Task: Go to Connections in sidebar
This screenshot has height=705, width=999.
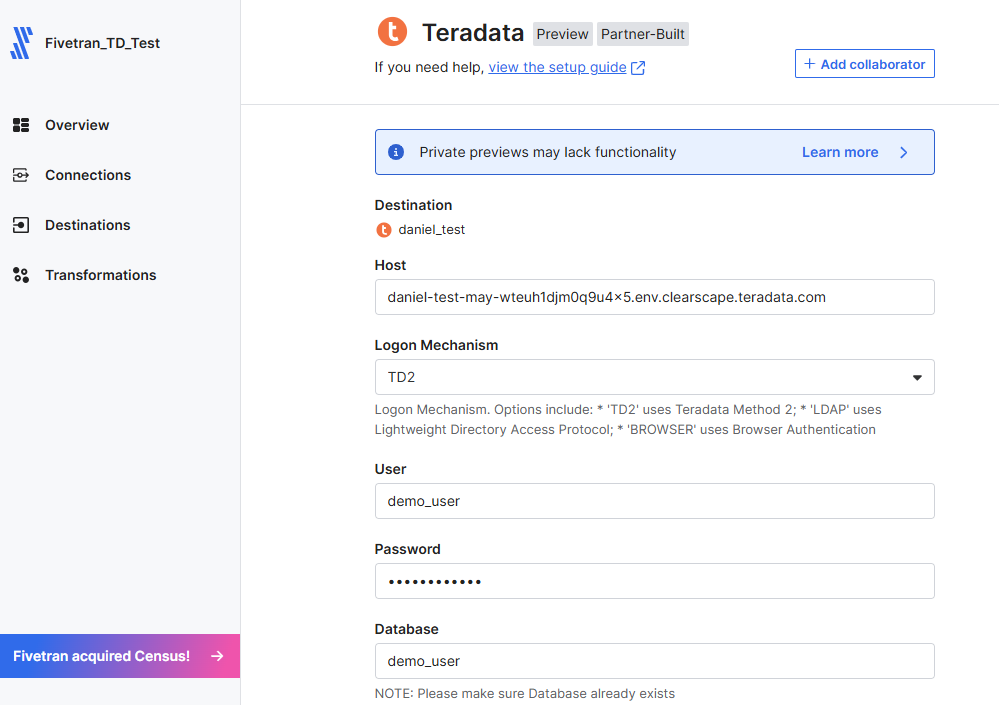Action: click(x=88, y=175)
